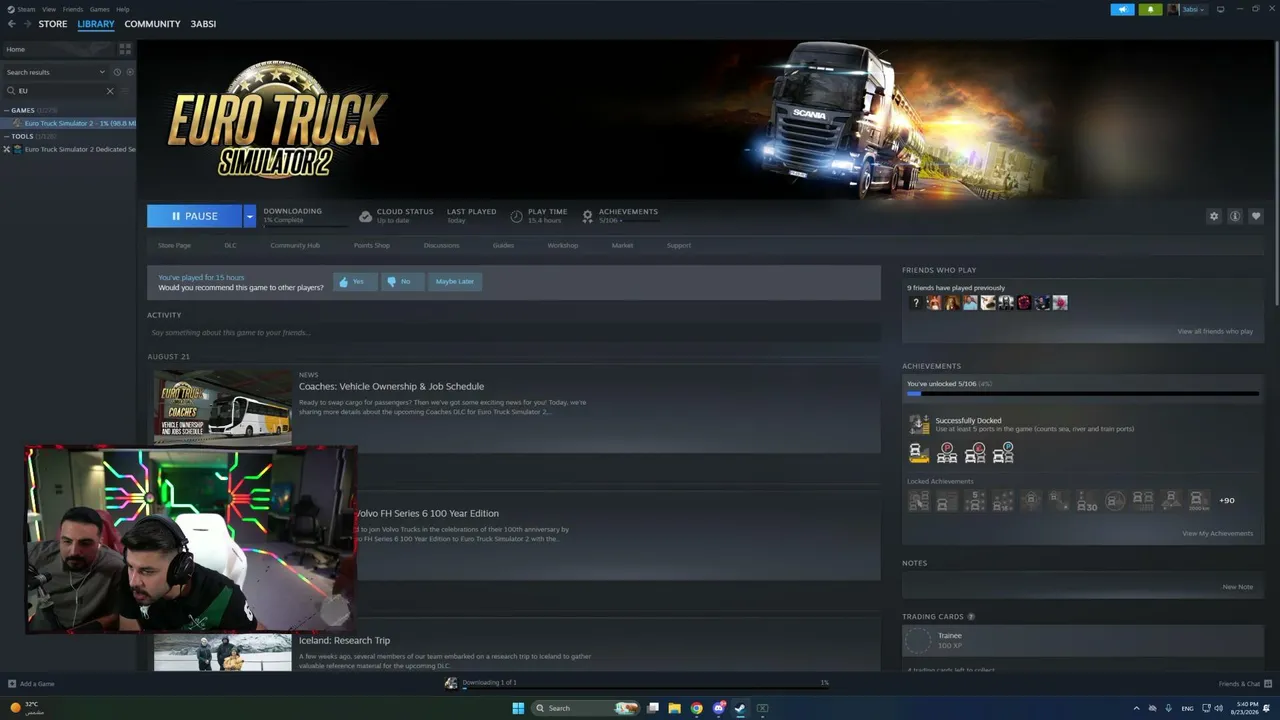Open the Coaches news thumbnail
Screen dimensions: 1280x720
[x=222, y=407]
